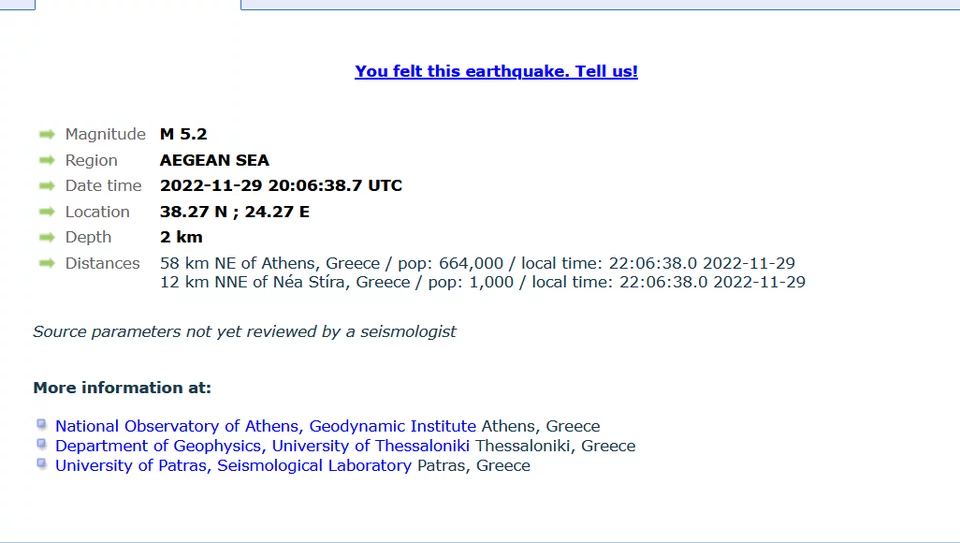The image size is (960, 543).
Task: Click the green arrow beside Depth
Action: (47, 237)
